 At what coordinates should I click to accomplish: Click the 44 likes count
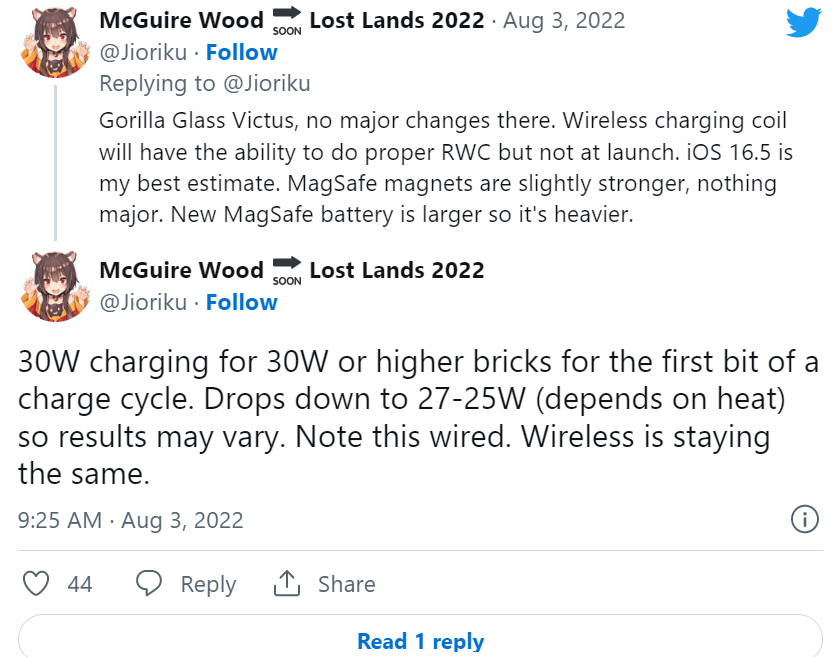pyautogui.click(x=80, y=584)
